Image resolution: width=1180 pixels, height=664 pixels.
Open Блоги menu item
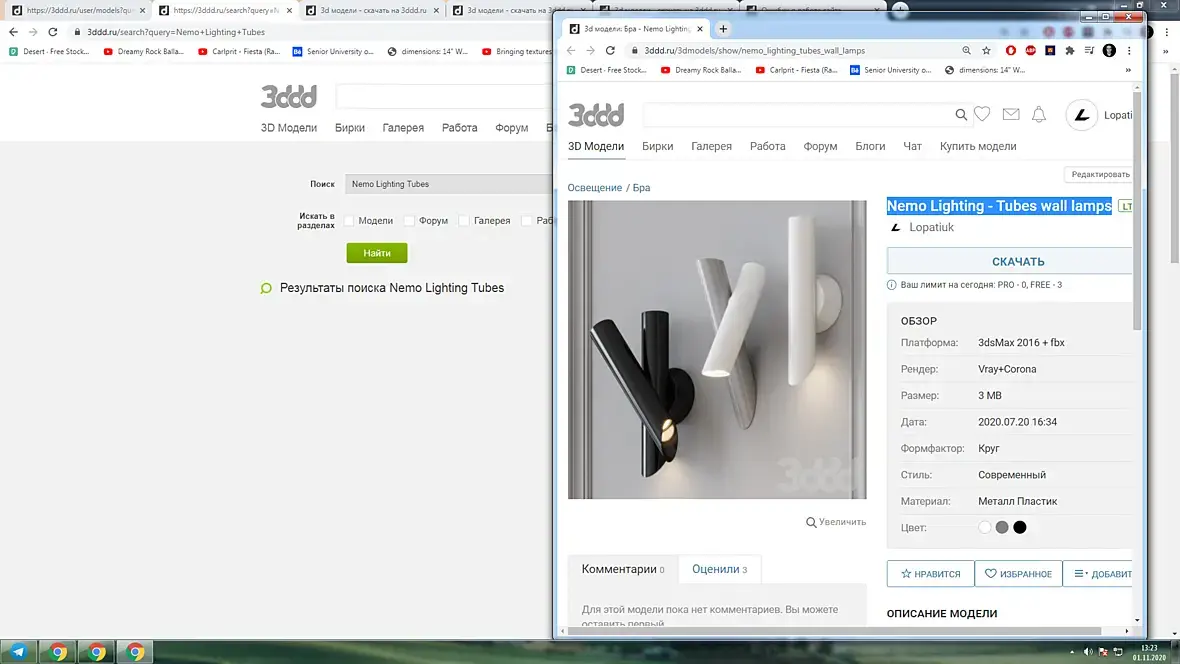point(870,146)
